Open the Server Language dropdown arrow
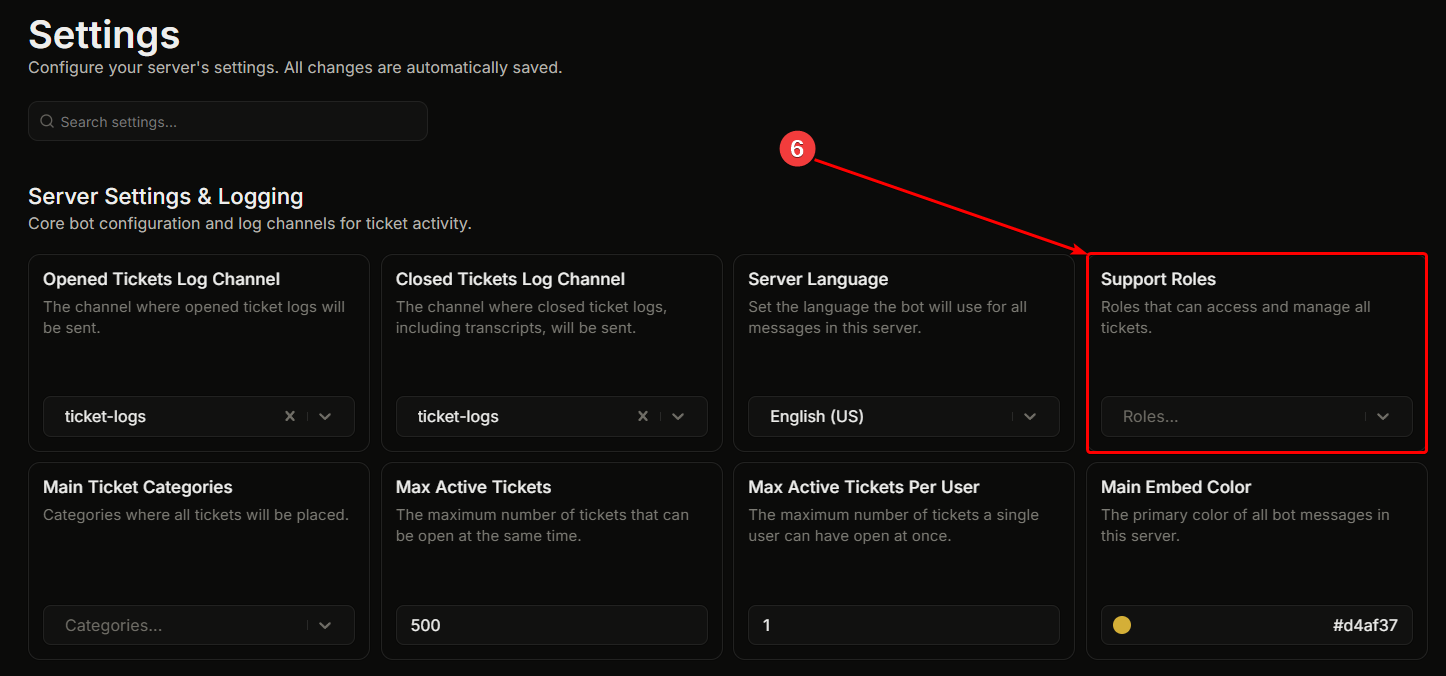Image resolution: width=1446 pixels, height=676 pixels. (1030, 416)
